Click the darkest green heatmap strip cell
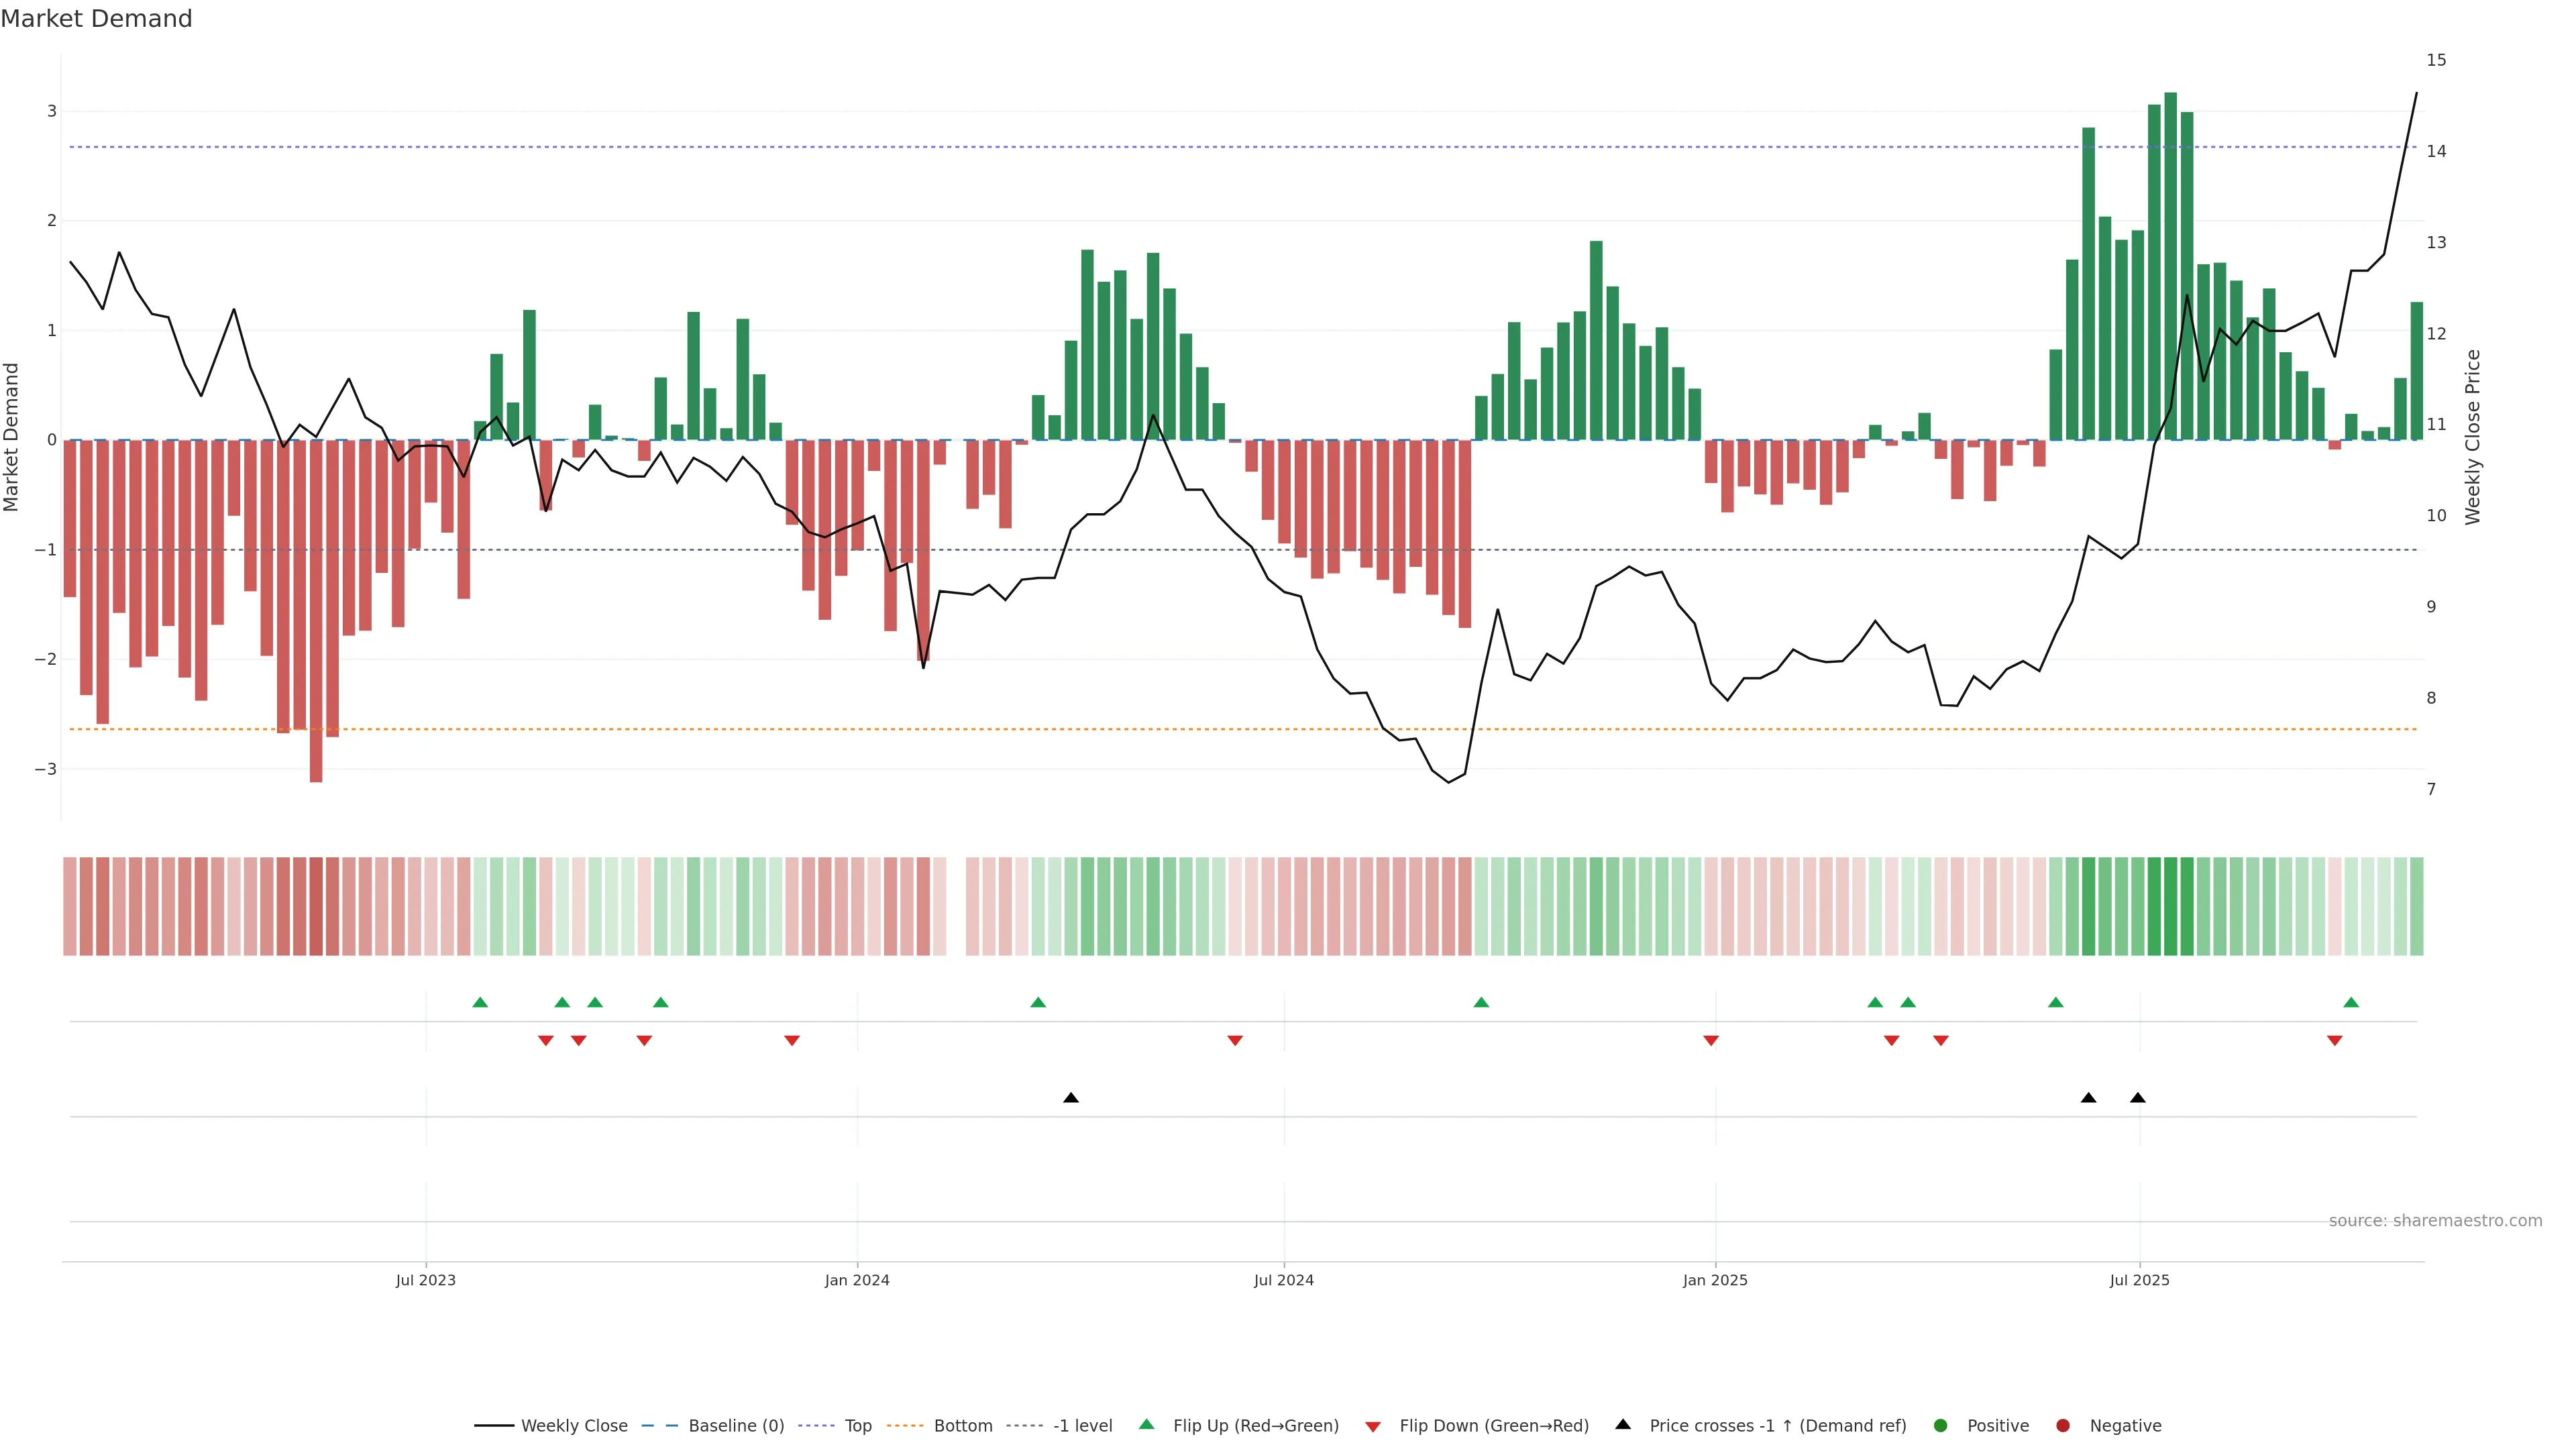Viewport: 2576px width, 1449px height. 2170,906
